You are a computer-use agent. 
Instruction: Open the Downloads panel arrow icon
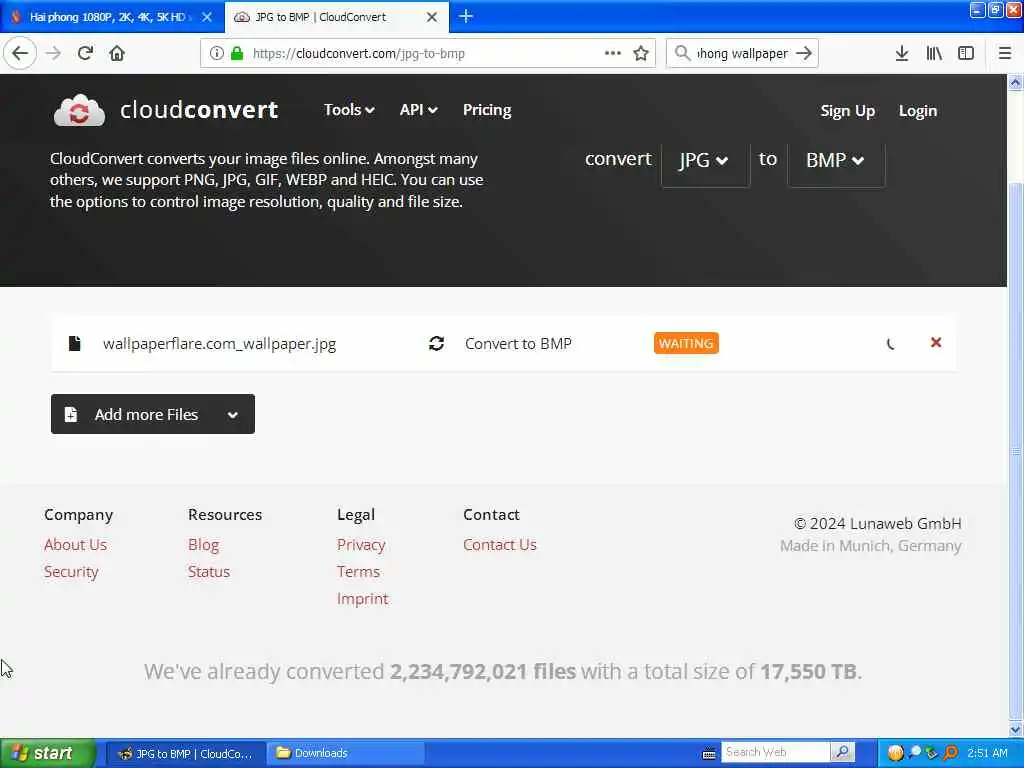point(902,53)
